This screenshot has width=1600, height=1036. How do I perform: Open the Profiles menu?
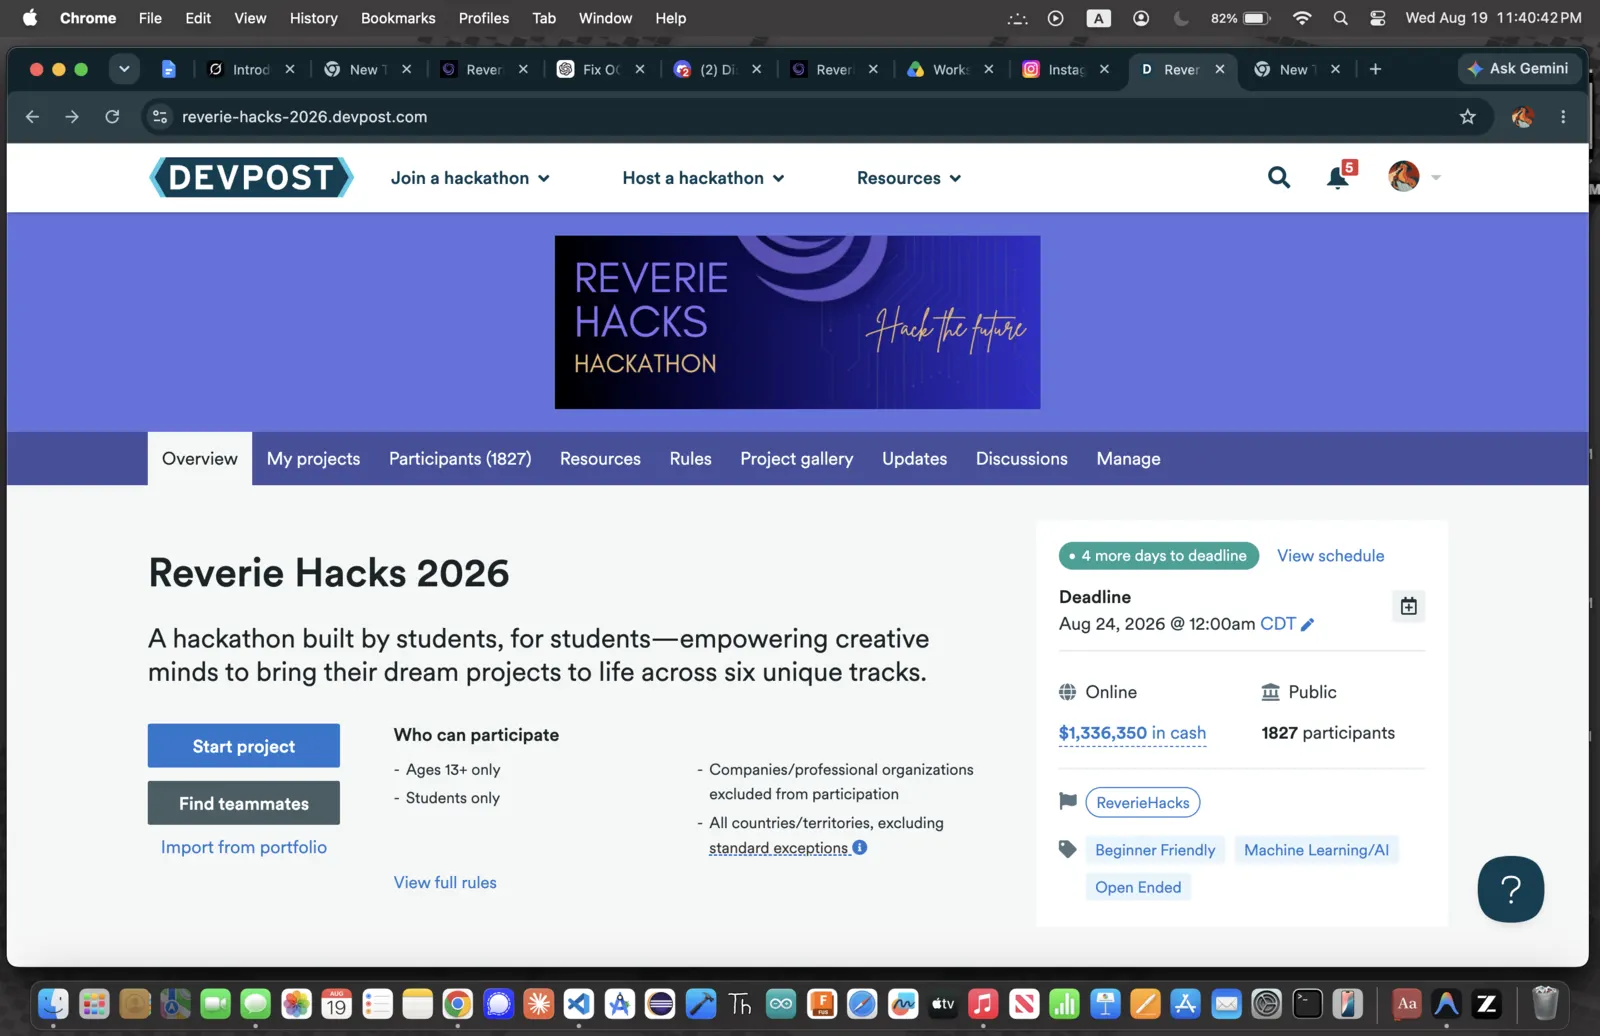(x=484, y=18)
